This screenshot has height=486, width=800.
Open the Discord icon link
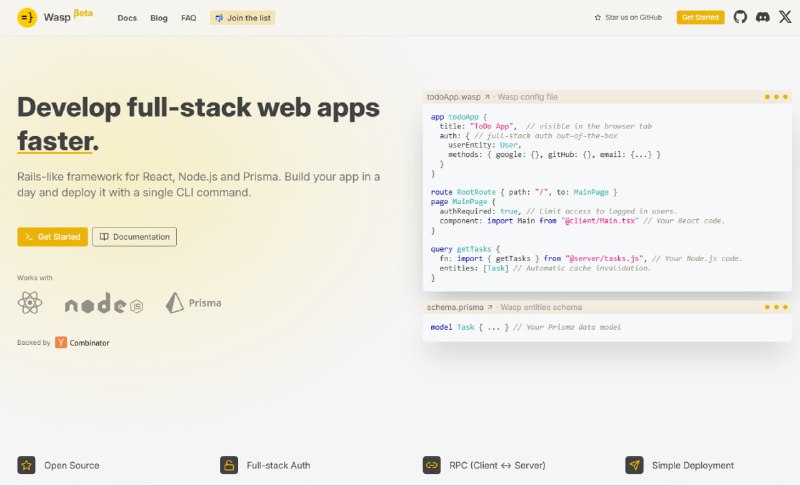click(762, 17)
